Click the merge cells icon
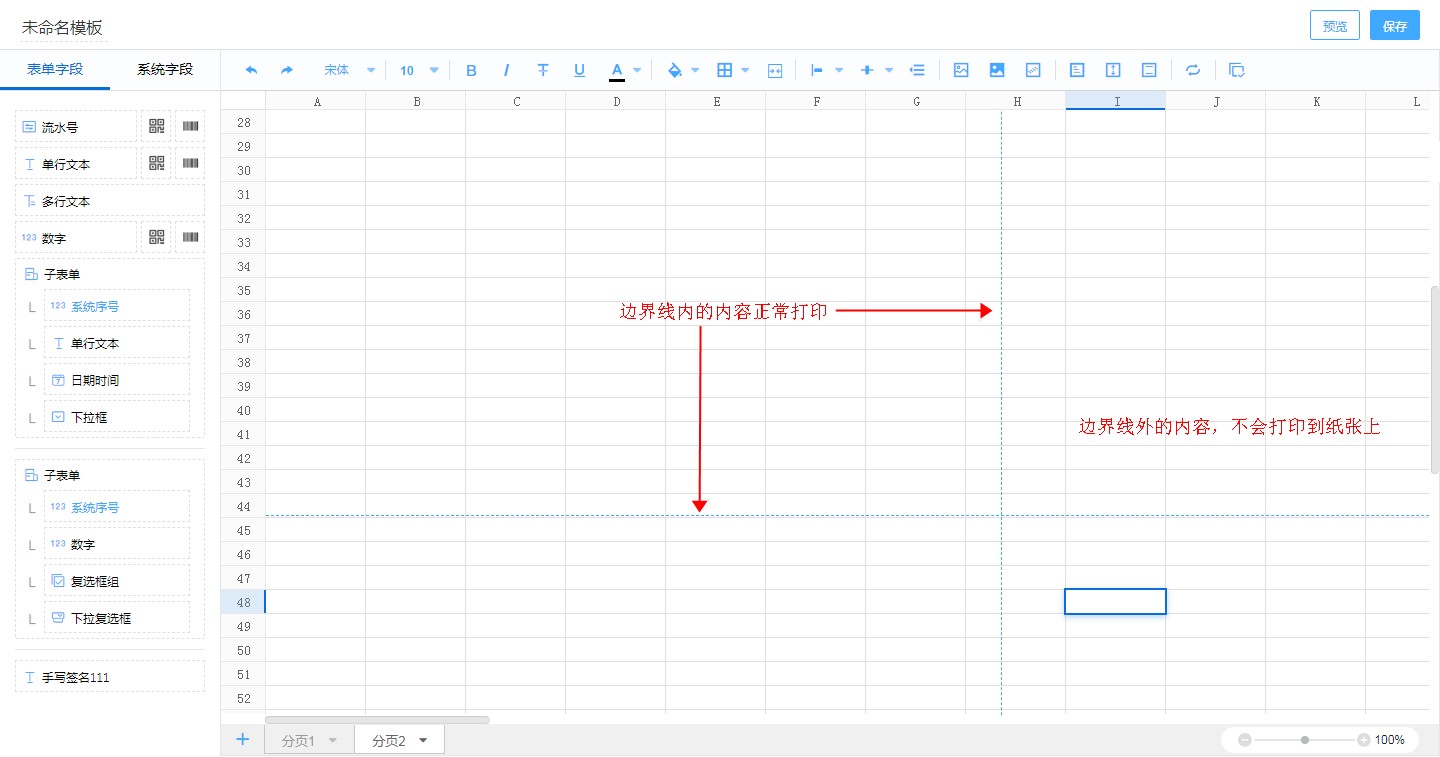The width and height of the screenshot is (1440, 757). 775,70
